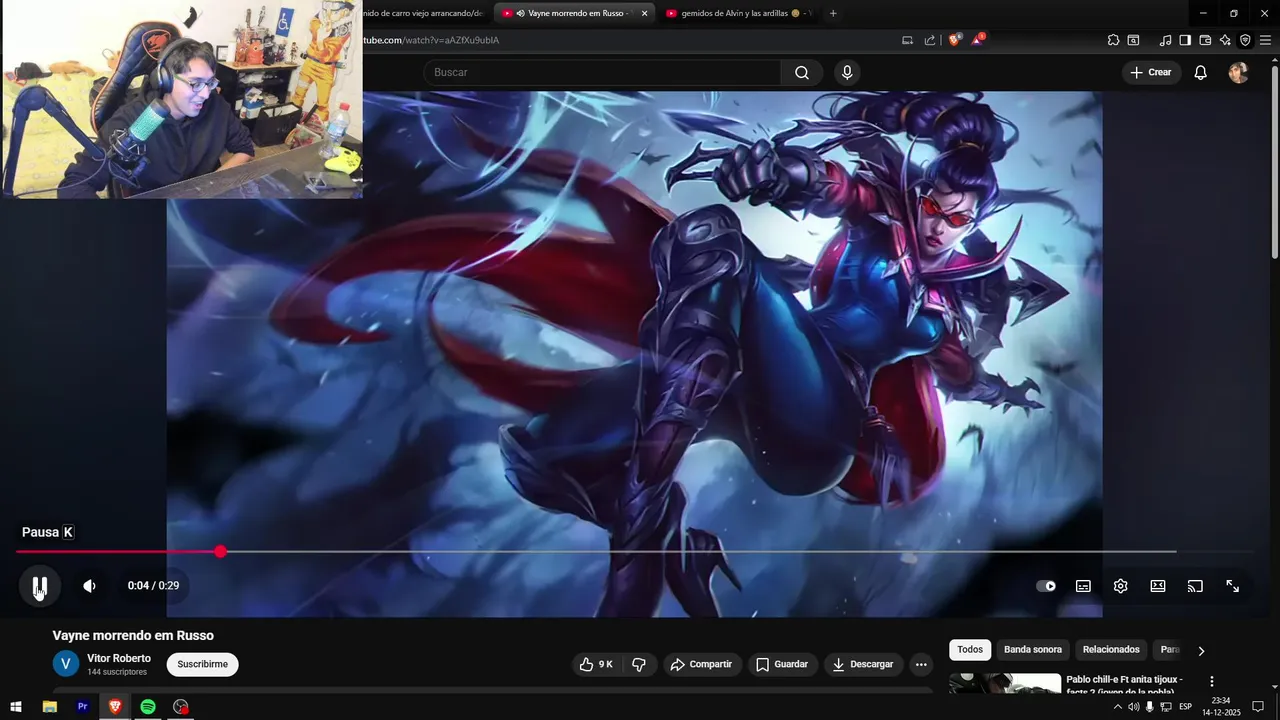The image size is (1280, 720).
Task: Seek using the red progress bar handle
Action: tap(220, 551)
